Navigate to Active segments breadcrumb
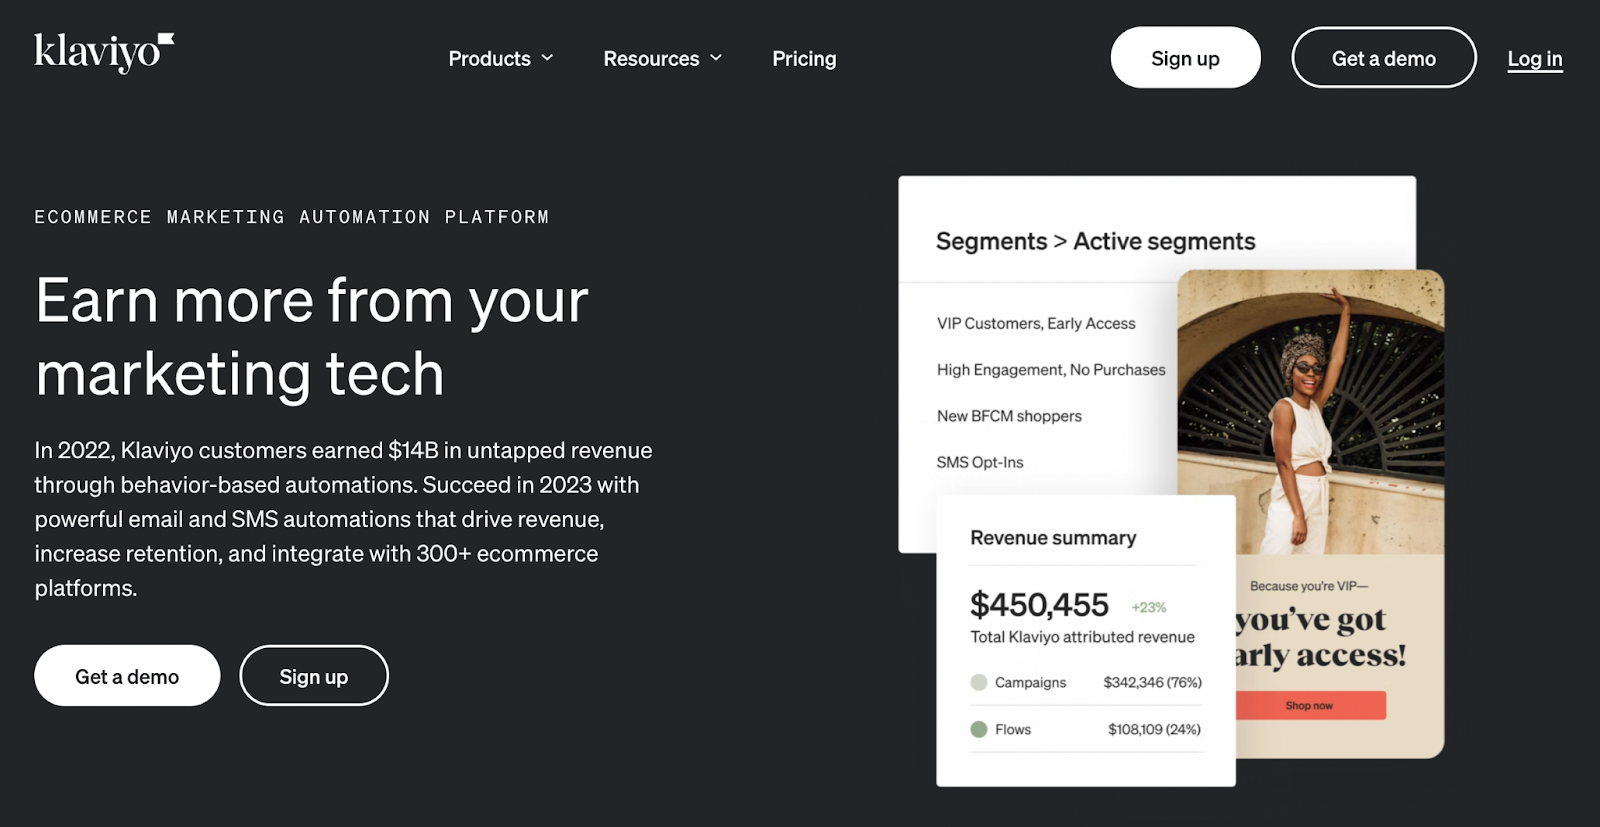 tap(1164, 241)
